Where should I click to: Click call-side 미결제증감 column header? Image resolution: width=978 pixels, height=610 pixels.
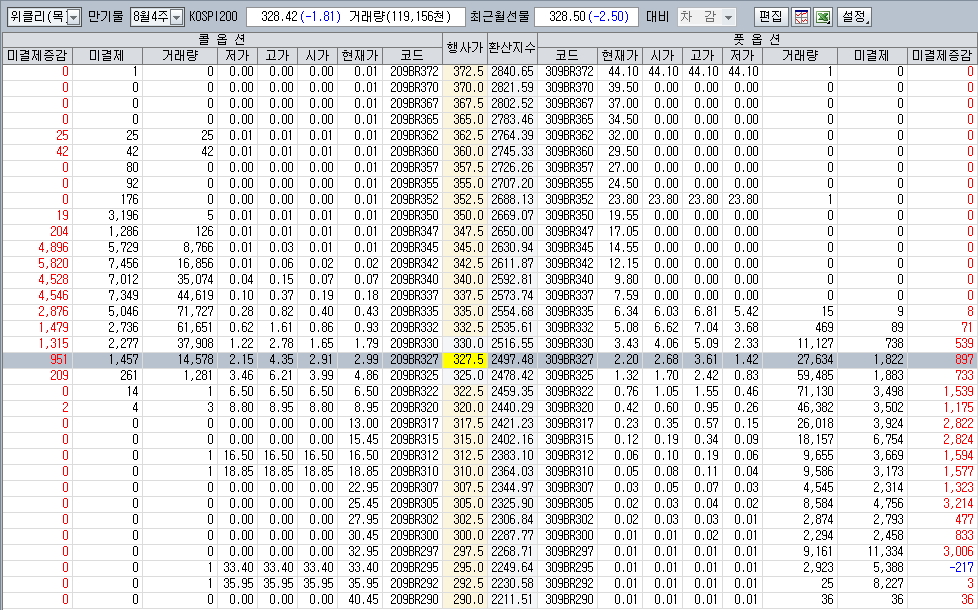coord(37,55)
